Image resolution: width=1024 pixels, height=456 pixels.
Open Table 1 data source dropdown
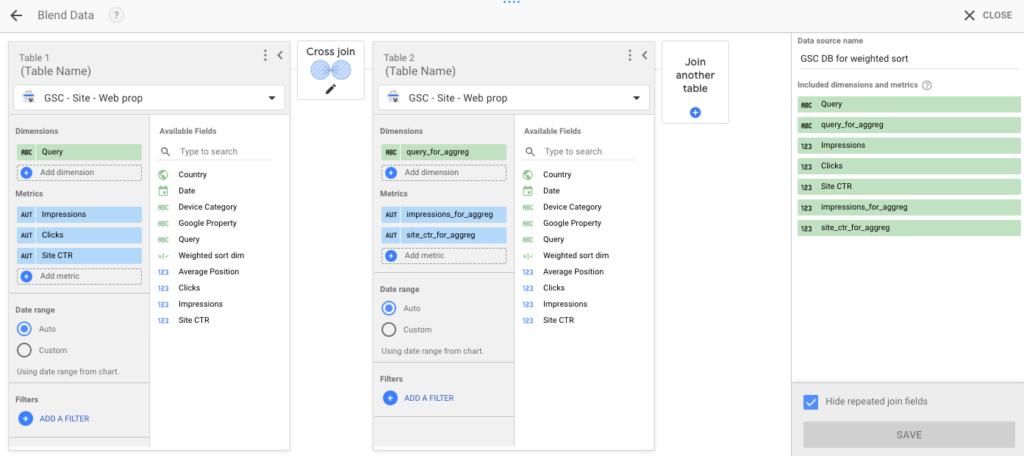click(x=149, y=98)
